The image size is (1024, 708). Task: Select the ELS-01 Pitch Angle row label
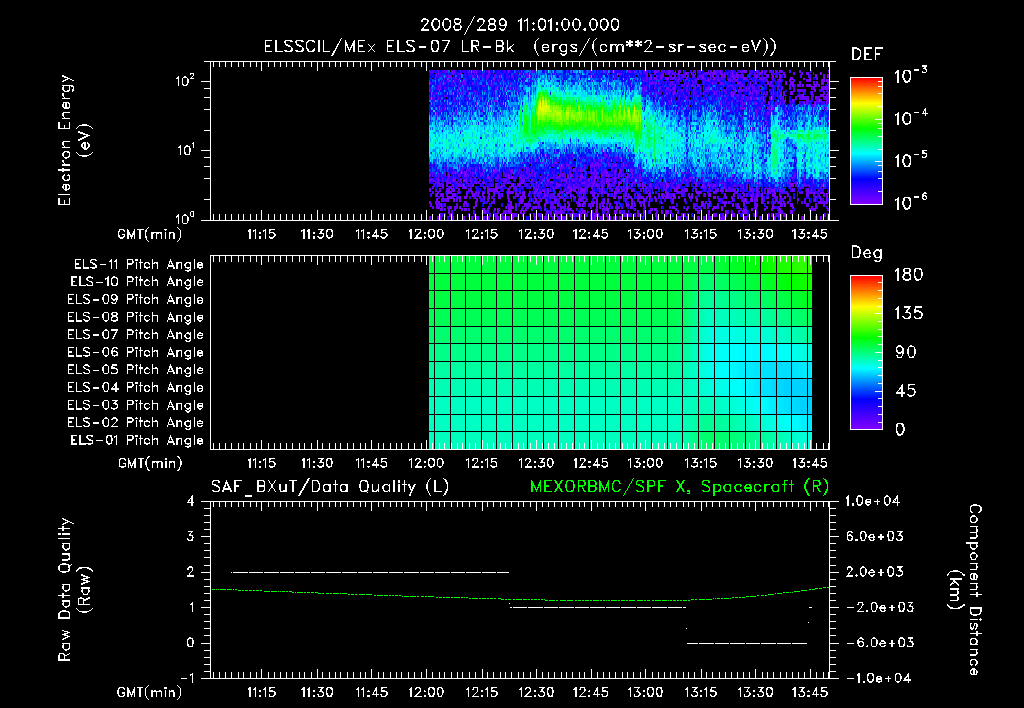pyautogui.click(x=137, y=440)
